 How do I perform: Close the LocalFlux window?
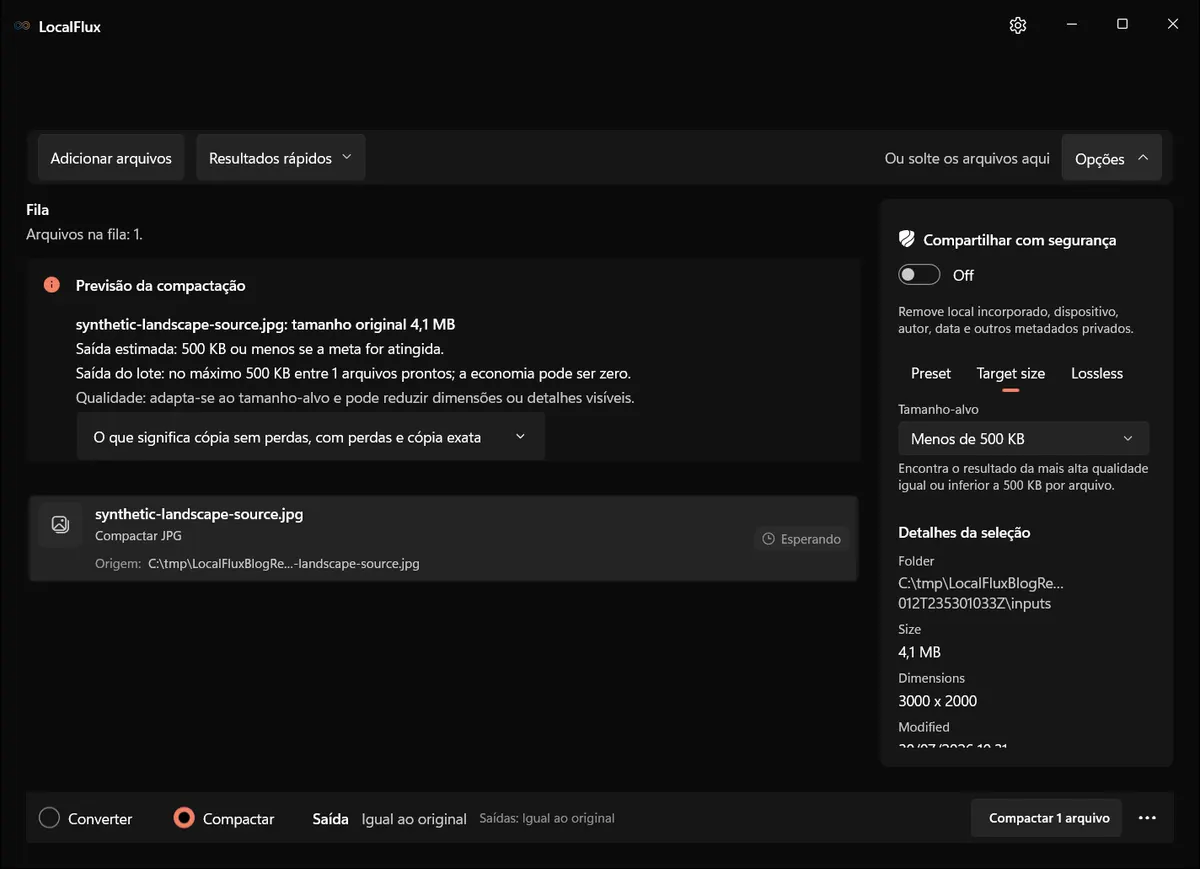[x=1173, y=25]
